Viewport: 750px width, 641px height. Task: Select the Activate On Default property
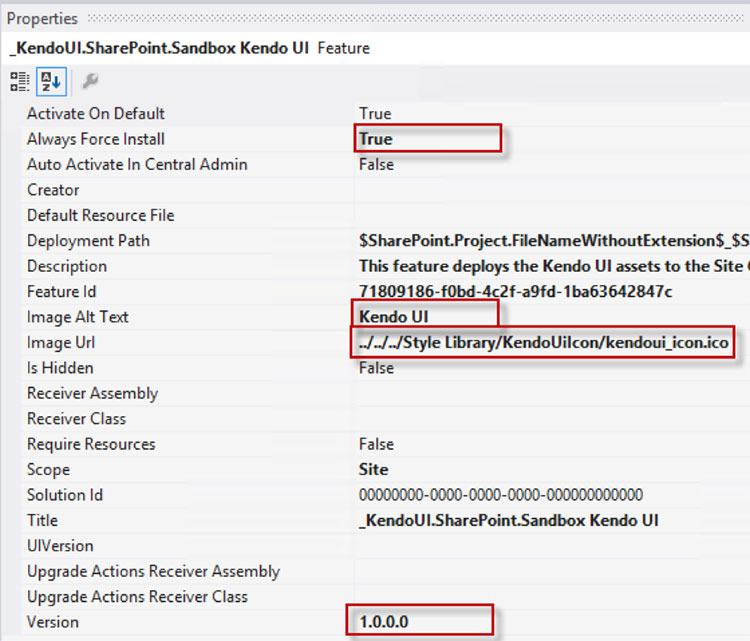96,114
